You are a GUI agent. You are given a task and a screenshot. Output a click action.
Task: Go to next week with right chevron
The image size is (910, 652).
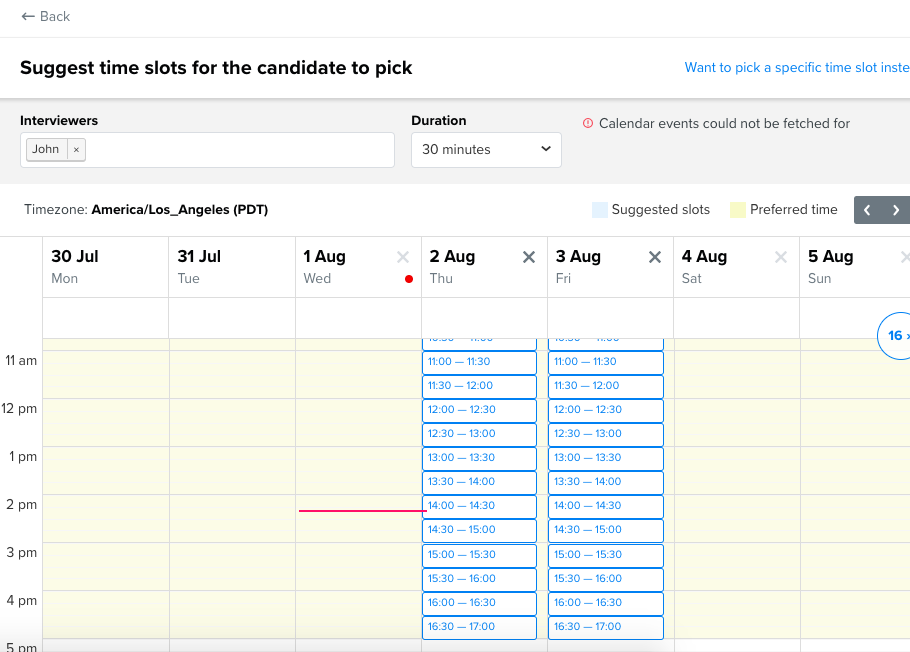(896, 210)
